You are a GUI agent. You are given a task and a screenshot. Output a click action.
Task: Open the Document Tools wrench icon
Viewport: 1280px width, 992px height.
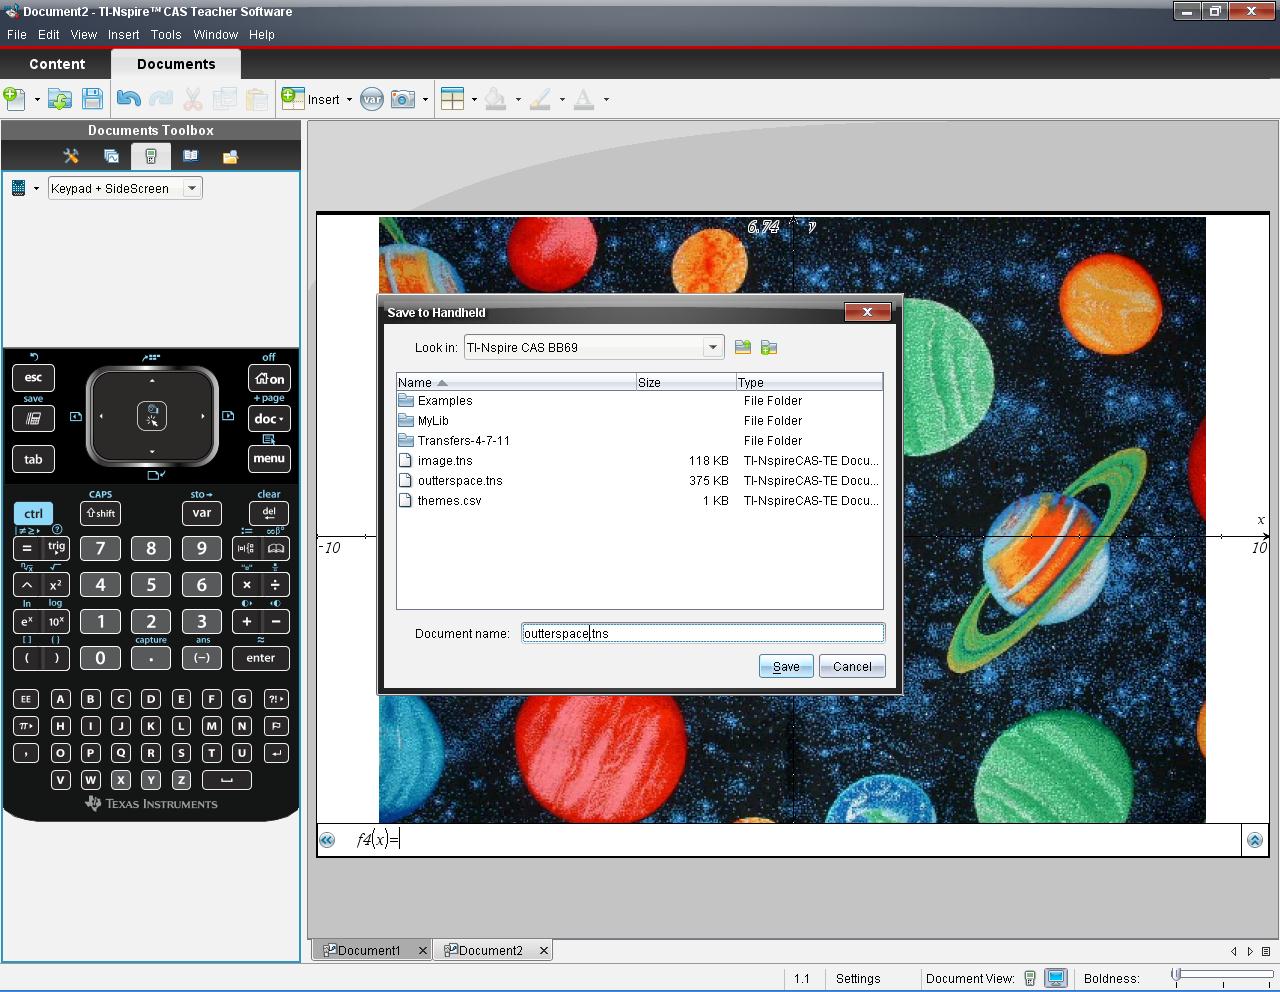click(x=71, y=157)
